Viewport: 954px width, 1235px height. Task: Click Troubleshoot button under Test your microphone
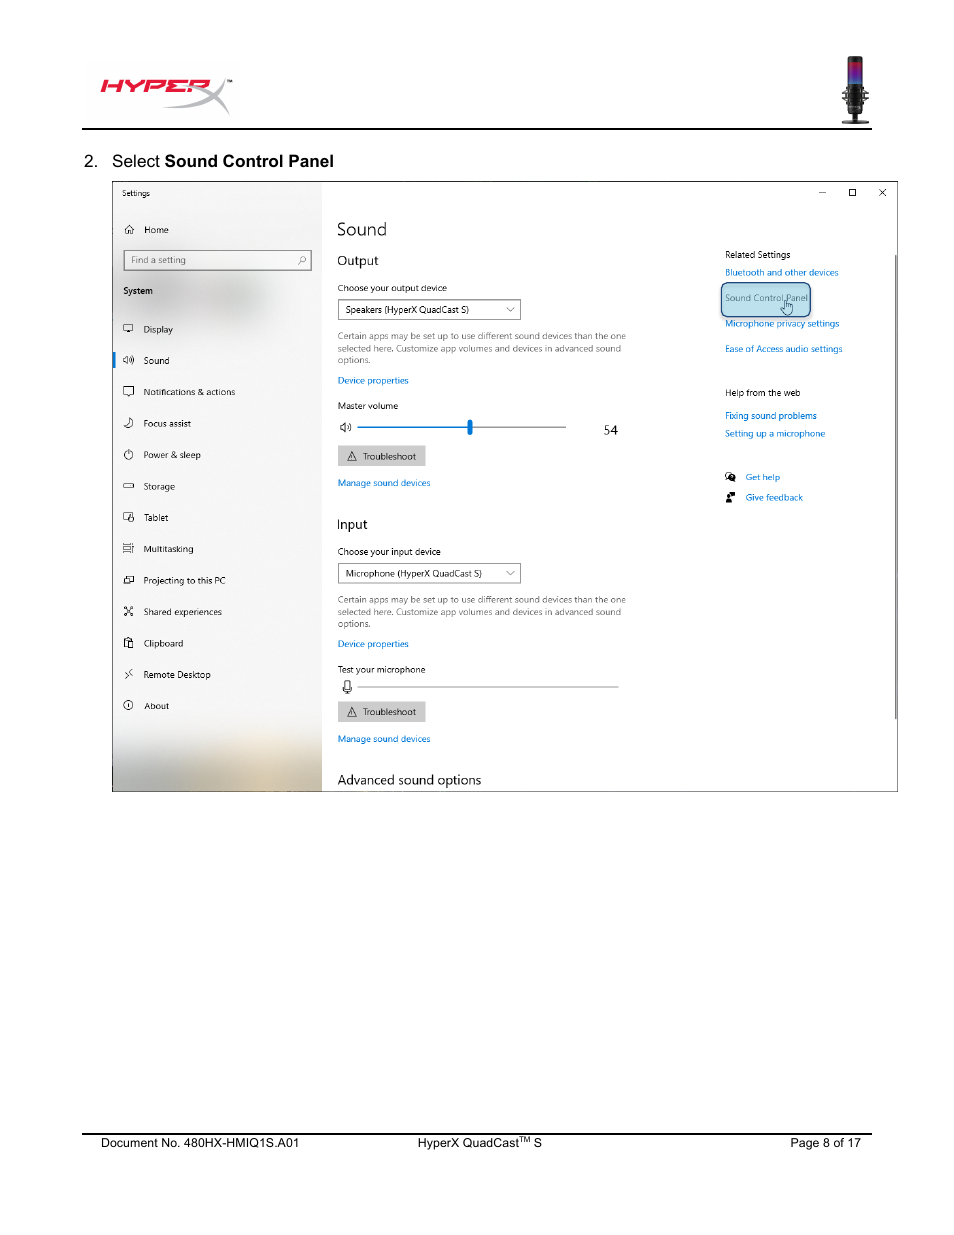(x=382, y=712)
